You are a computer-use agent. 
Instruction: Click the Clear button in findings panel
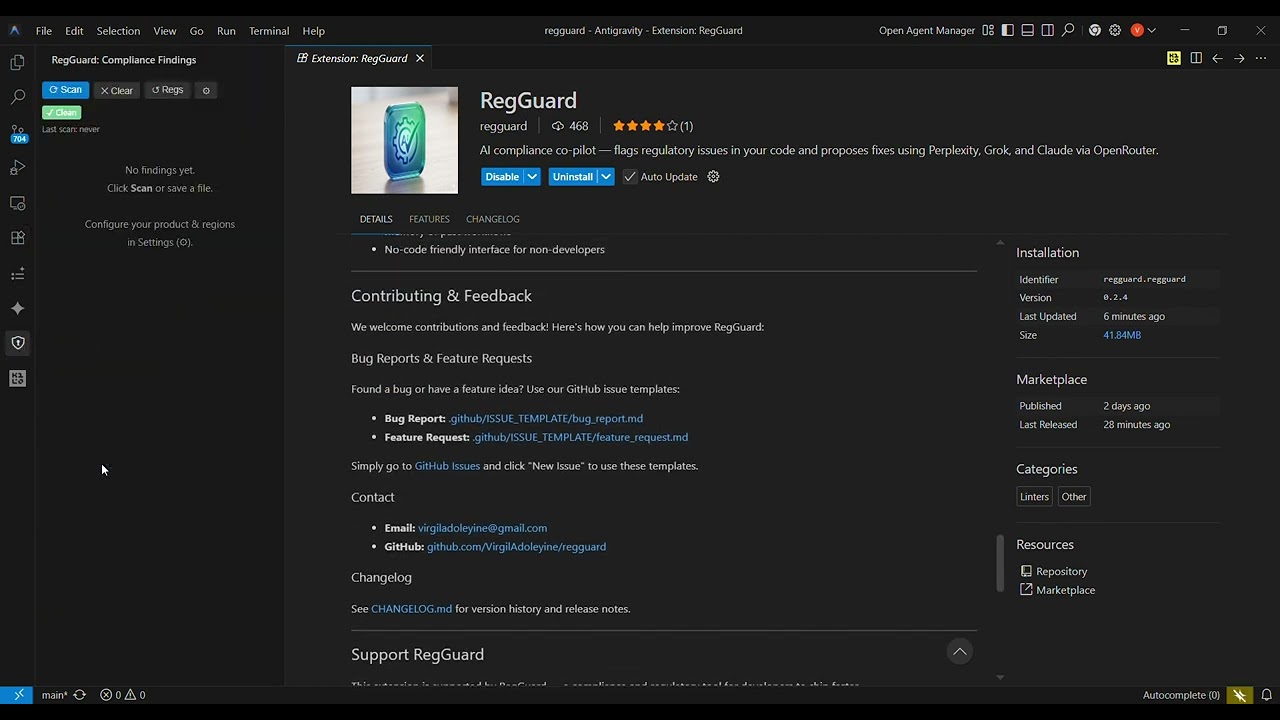[x=116, y=90]
